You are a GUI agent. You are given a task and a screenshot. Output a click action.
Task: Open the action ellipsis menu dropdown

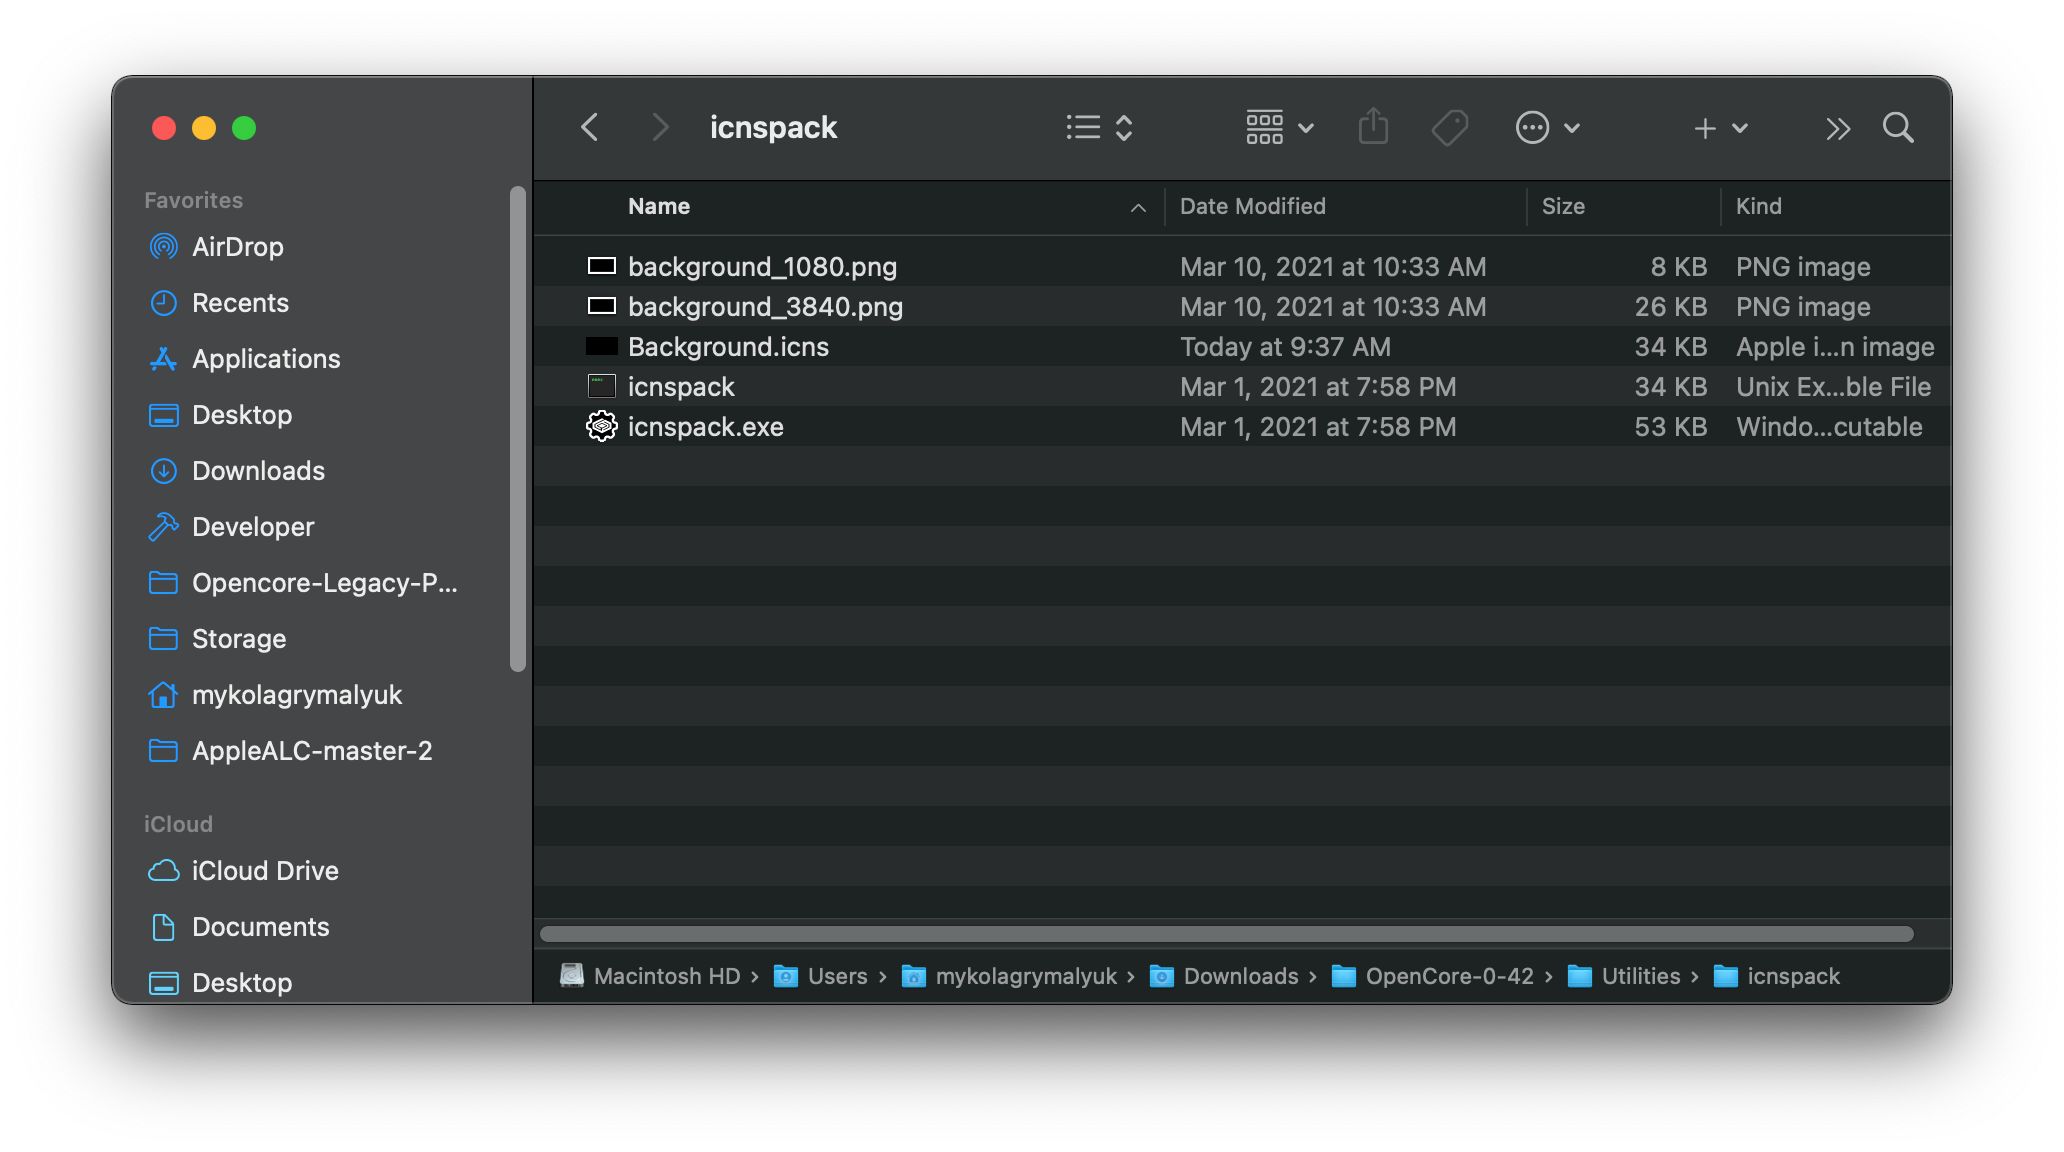click(x=1546, y=128)
